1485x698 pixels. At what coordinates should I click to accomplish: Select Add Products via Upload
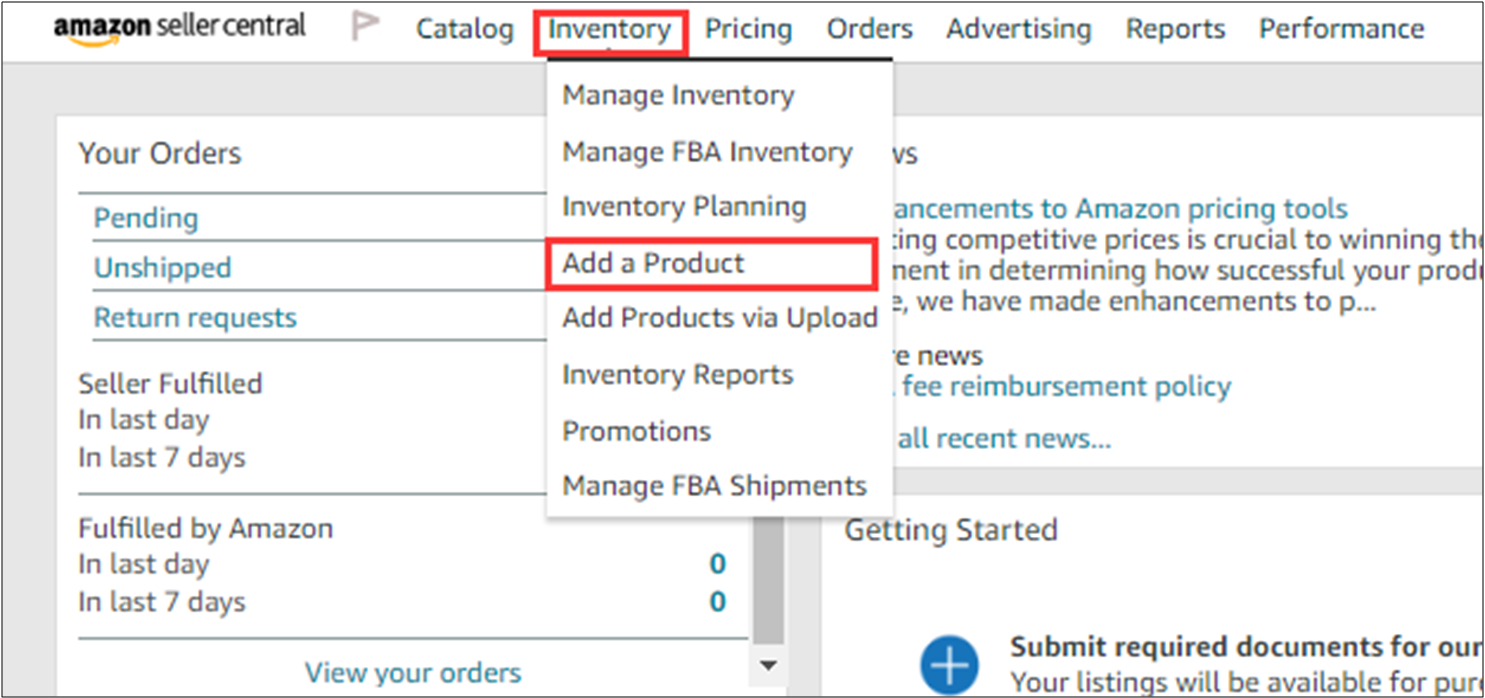(719, 319)
